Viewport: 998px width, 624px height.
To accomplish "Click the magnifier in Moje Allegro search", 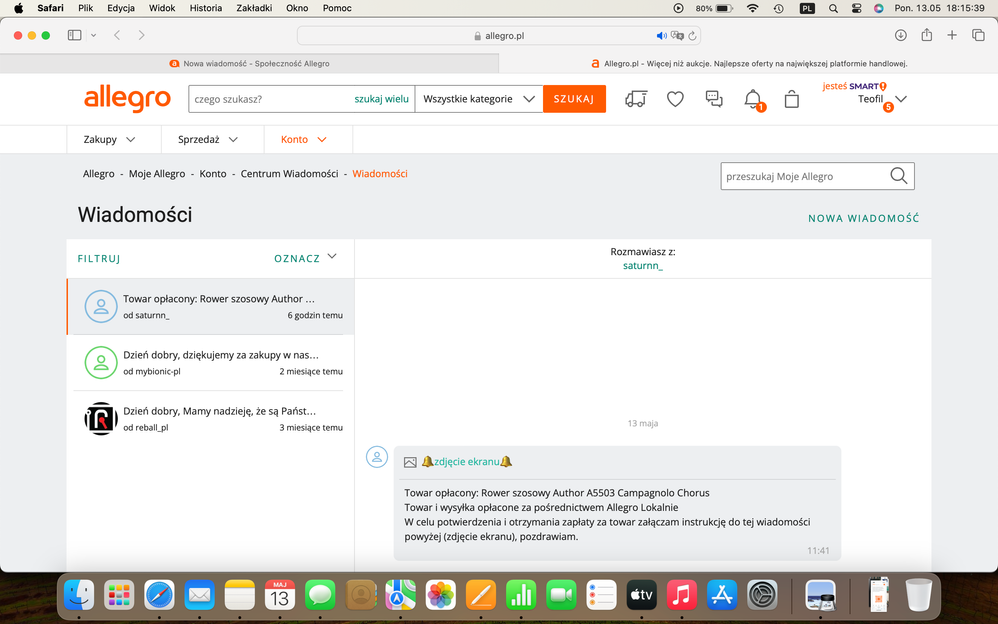I will tap(899, 176).
